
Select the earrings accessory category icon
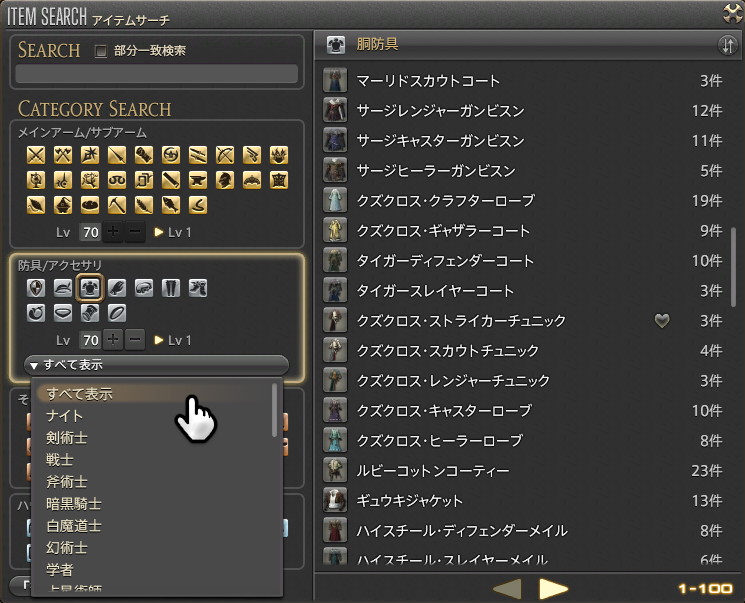point(36,313)
